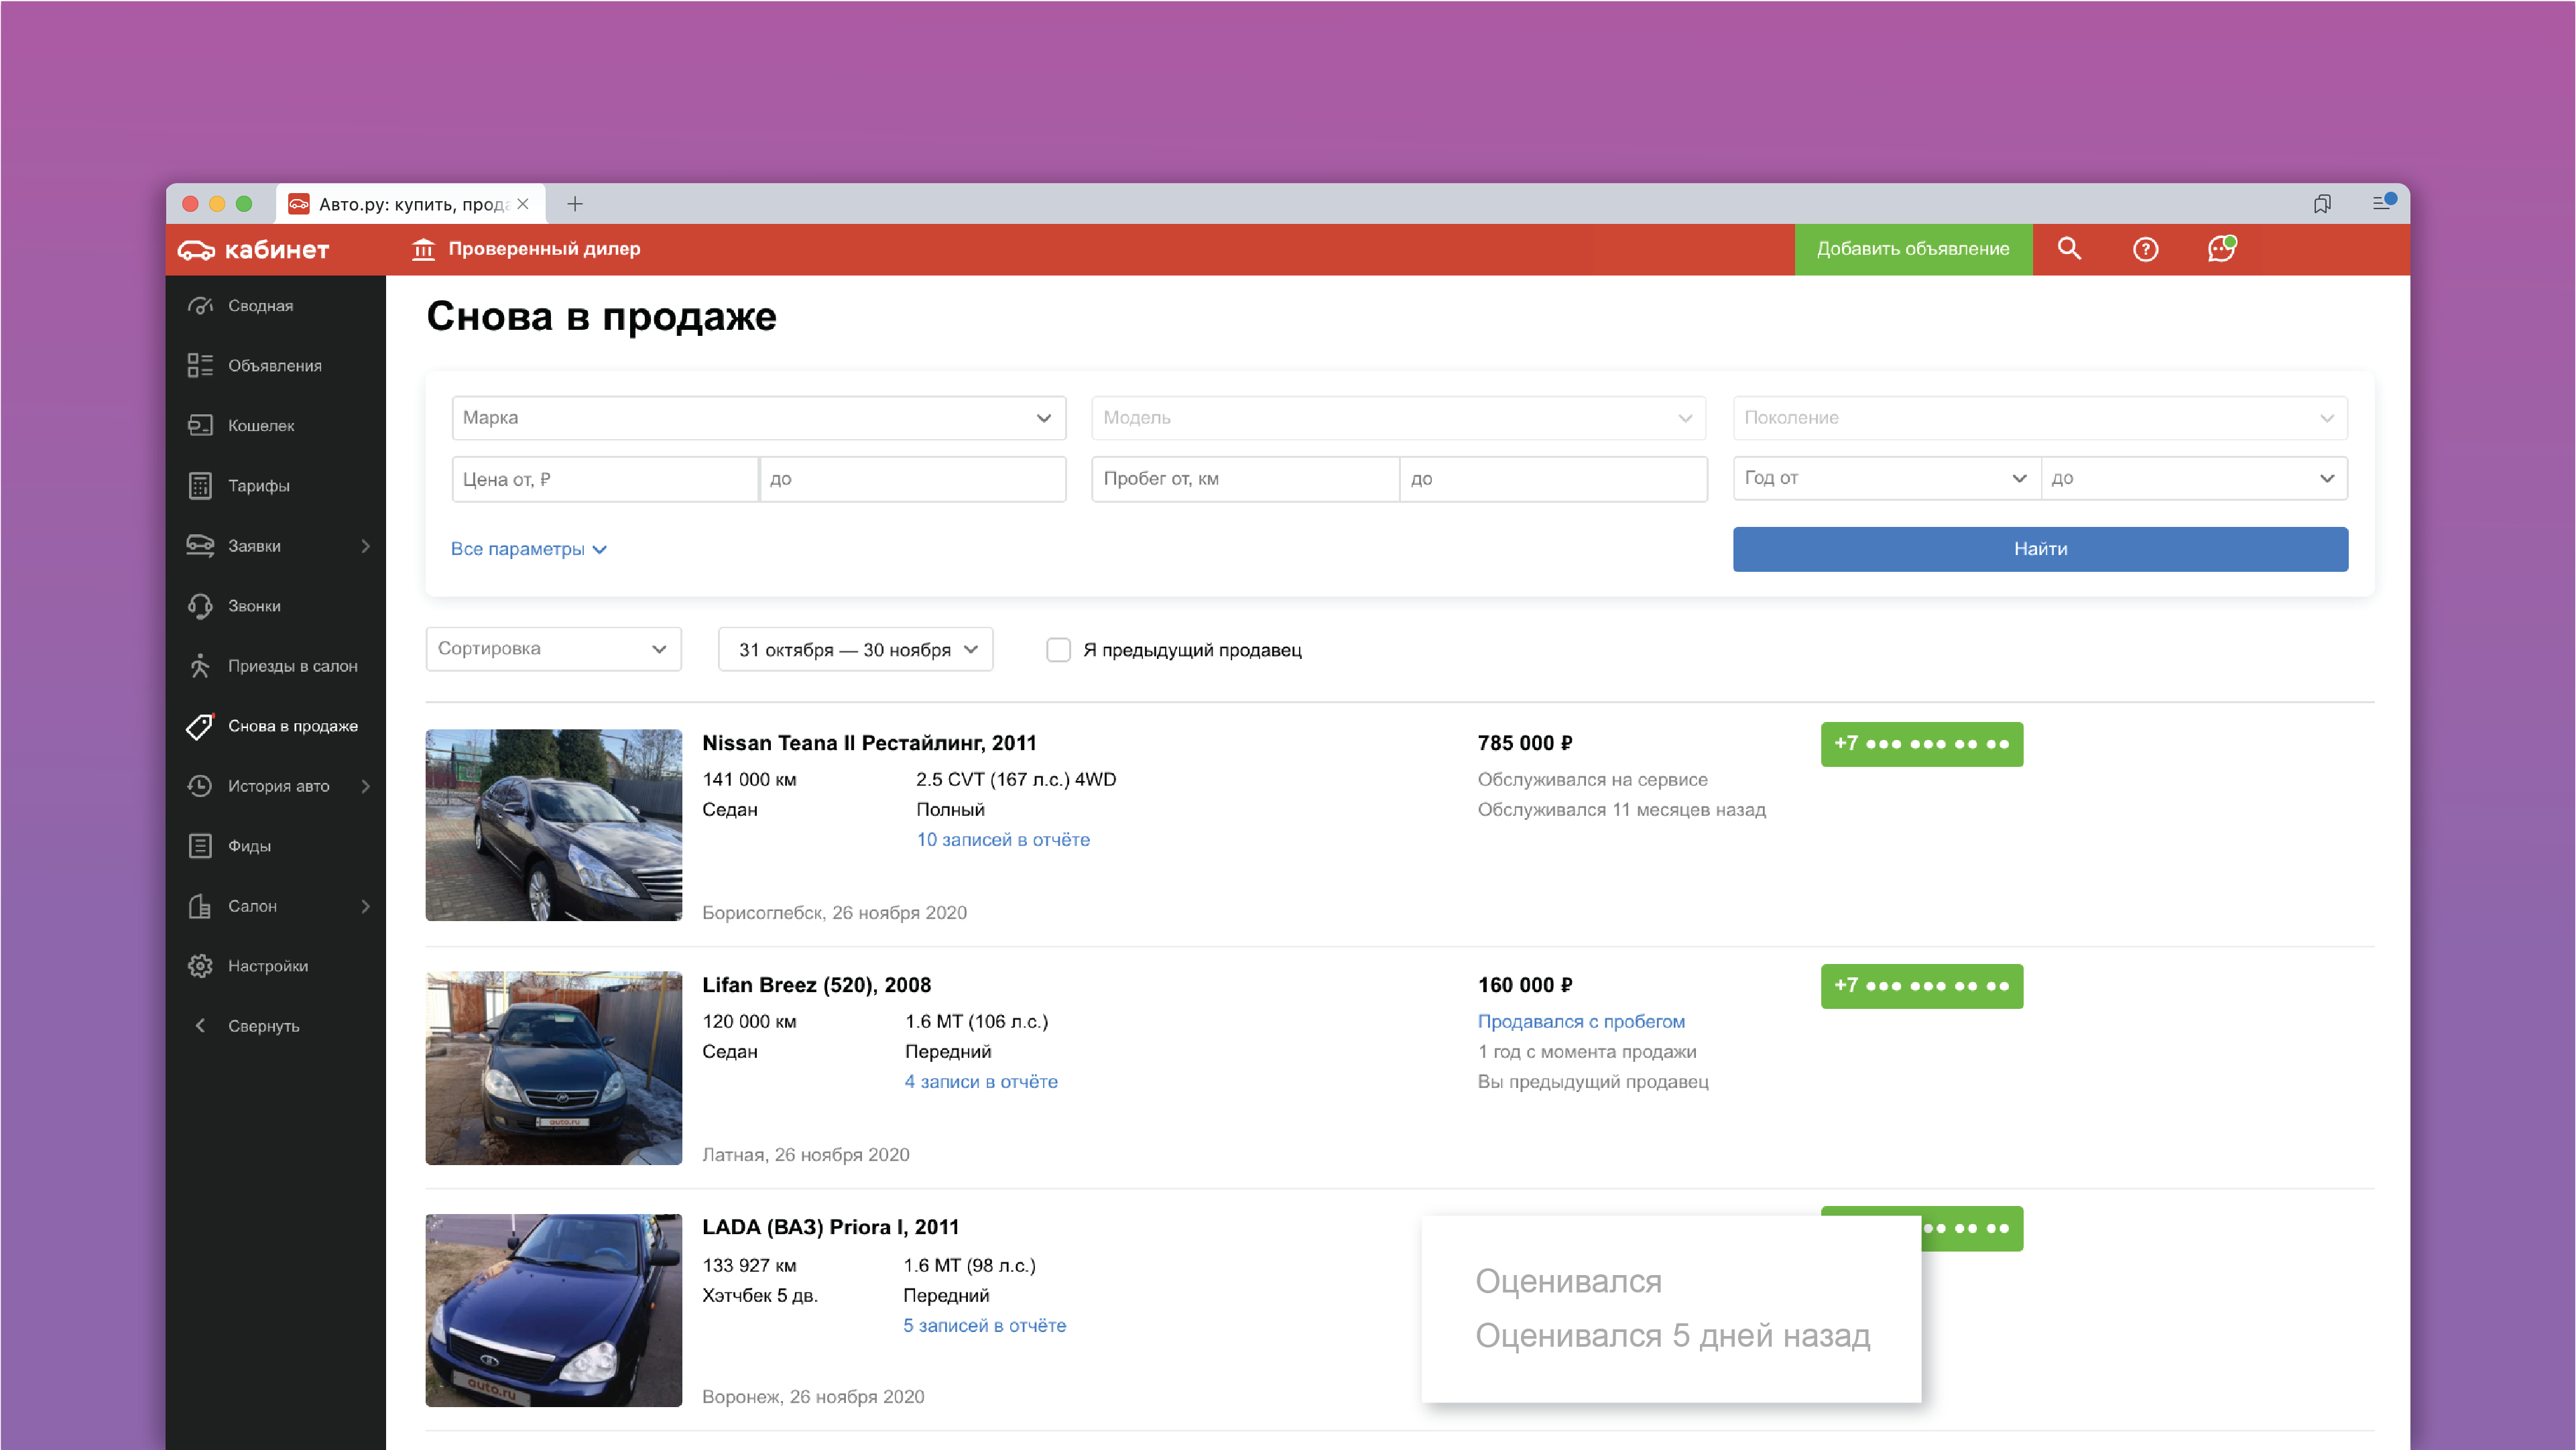Open the Сортировка dropdown
The width and height of the screenshot is (2576, 1450).
pos(553,649)
